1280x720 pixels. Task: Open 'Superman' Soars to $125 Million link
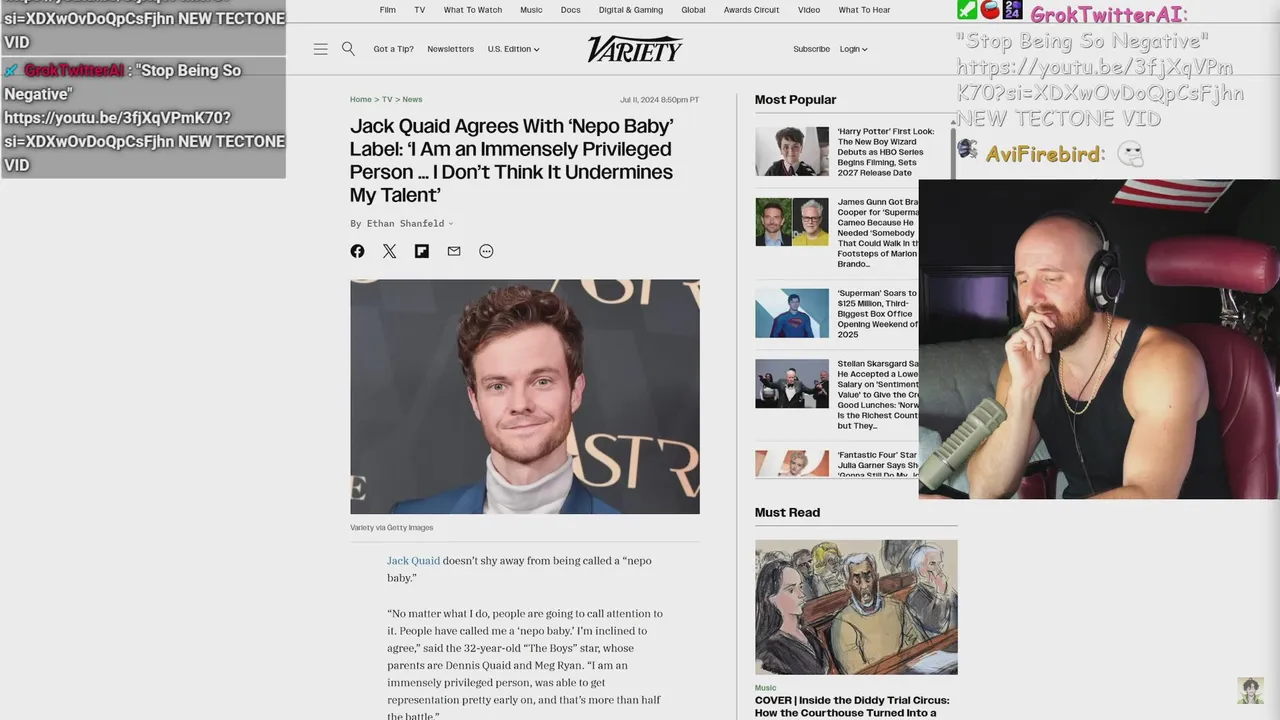coord(877,314)
